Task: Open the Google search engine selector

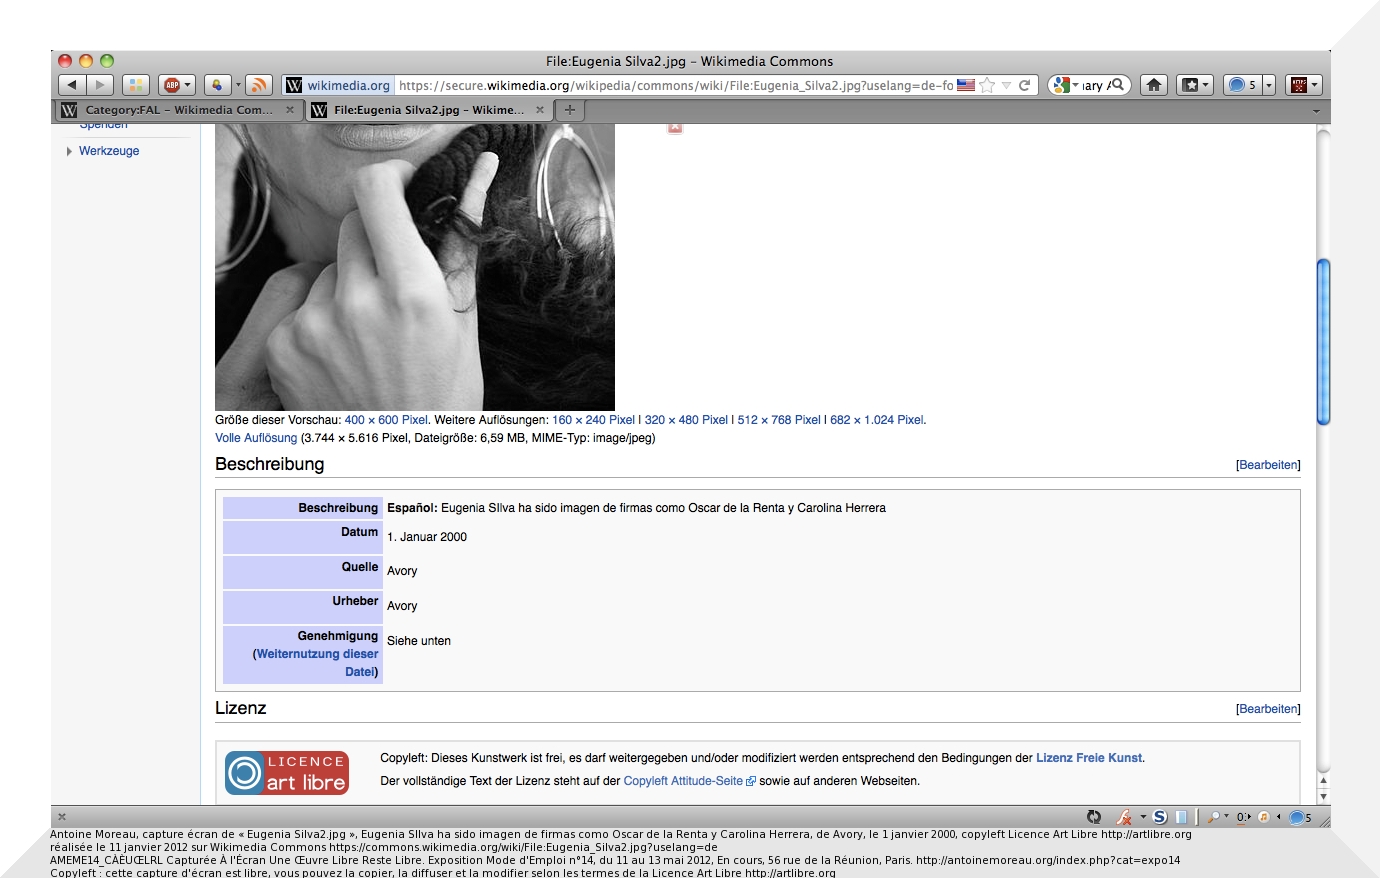Action: click(1065, 85)
